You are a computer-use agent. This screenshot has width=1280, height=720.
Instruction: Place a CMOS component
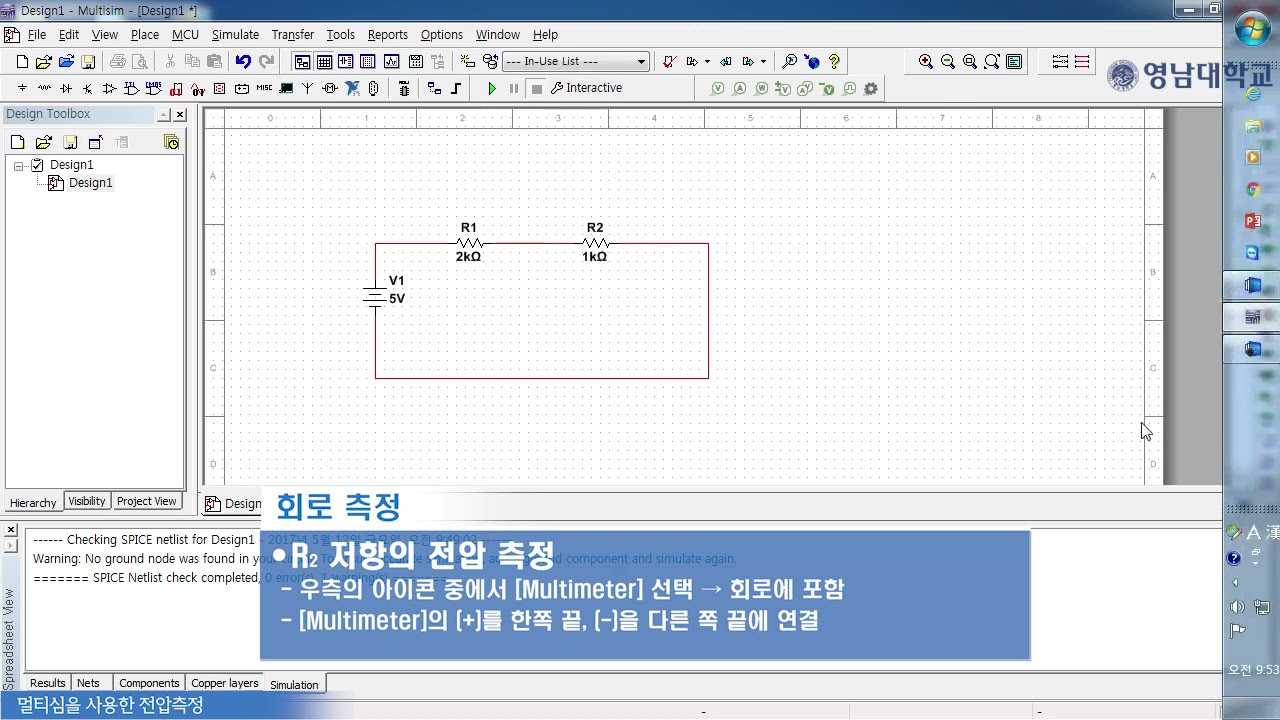[154, 88]
